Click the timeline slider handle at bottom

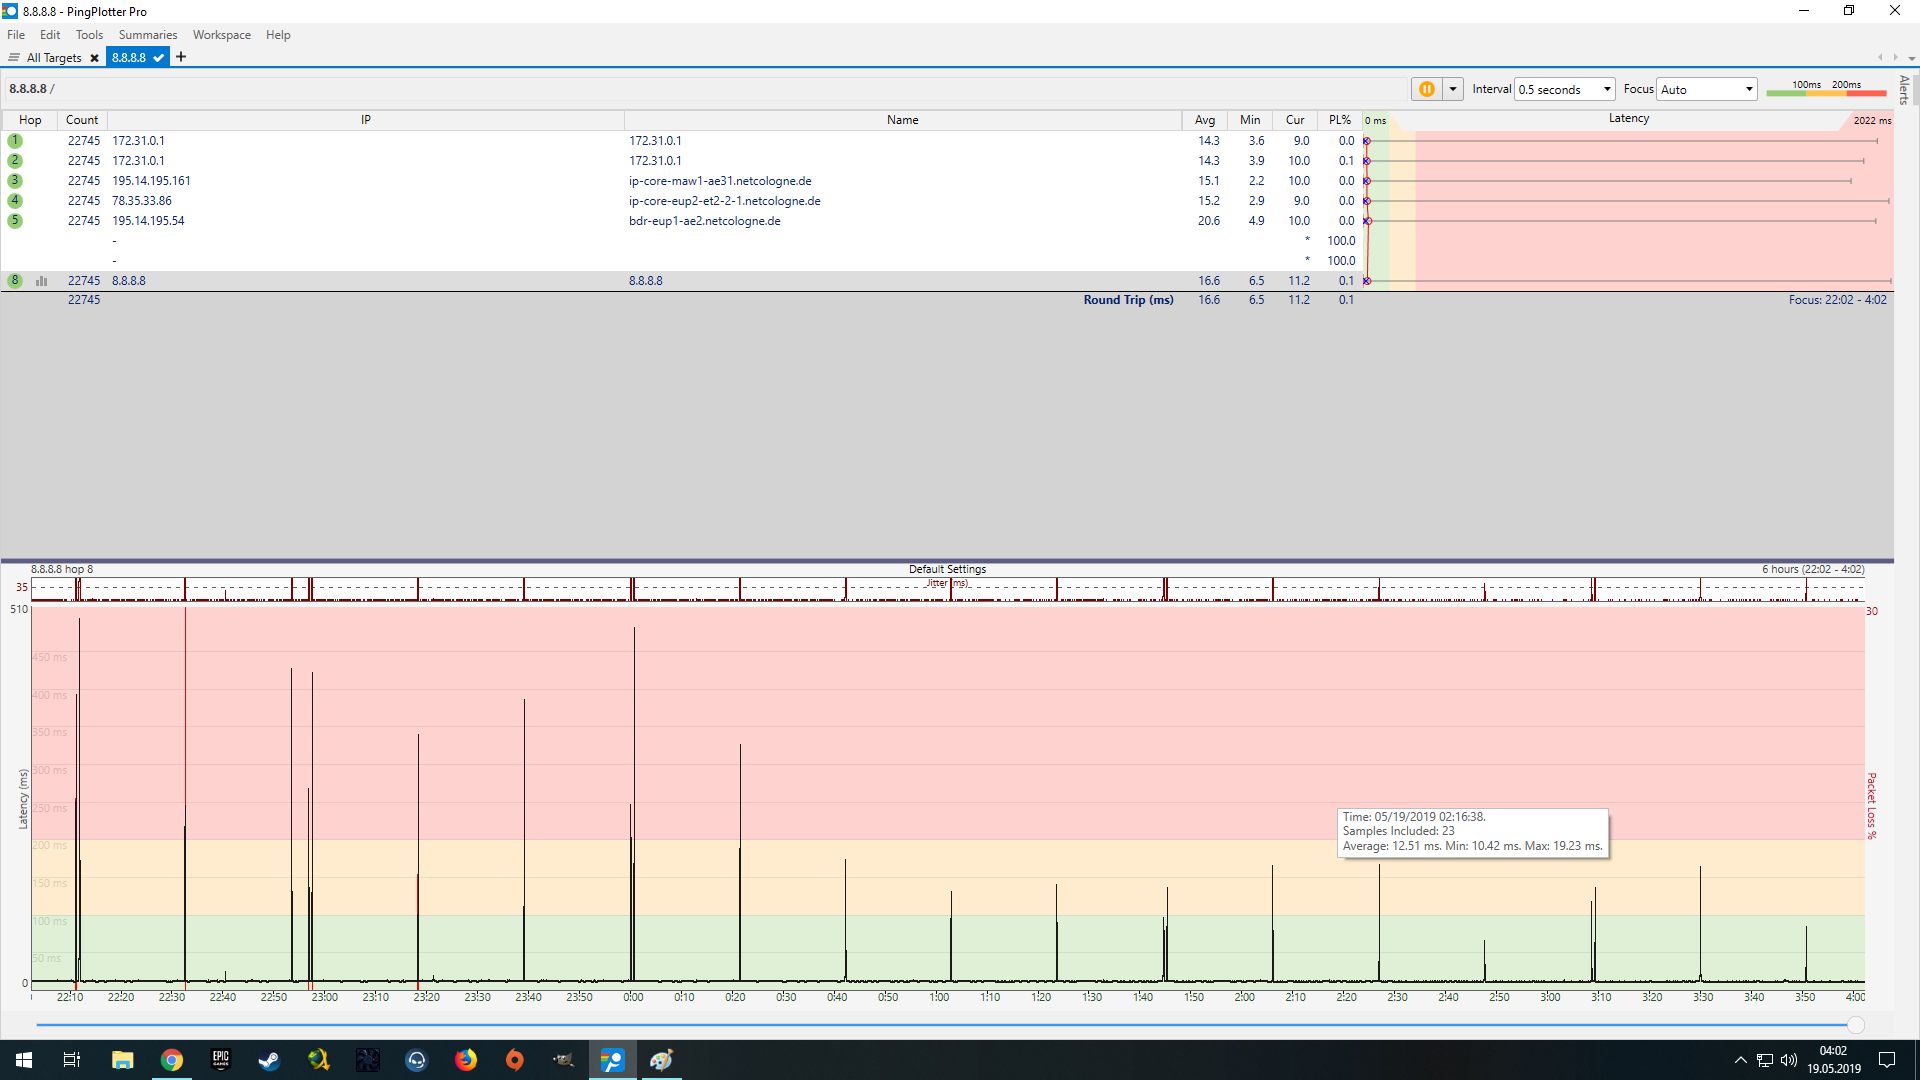(1856, 1025)
